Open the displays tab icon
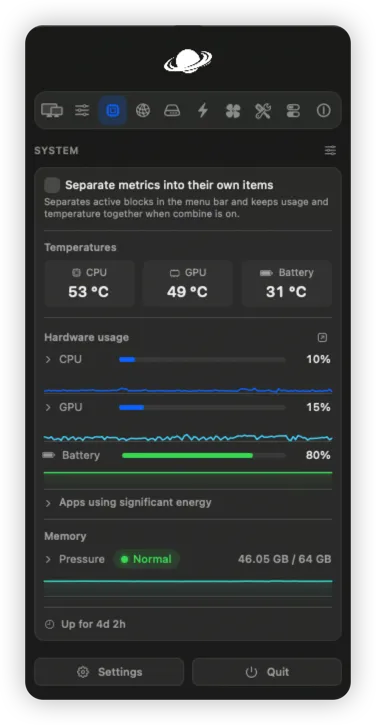The image size is (376, 725). pyautogui.click(x=52, y=111)
